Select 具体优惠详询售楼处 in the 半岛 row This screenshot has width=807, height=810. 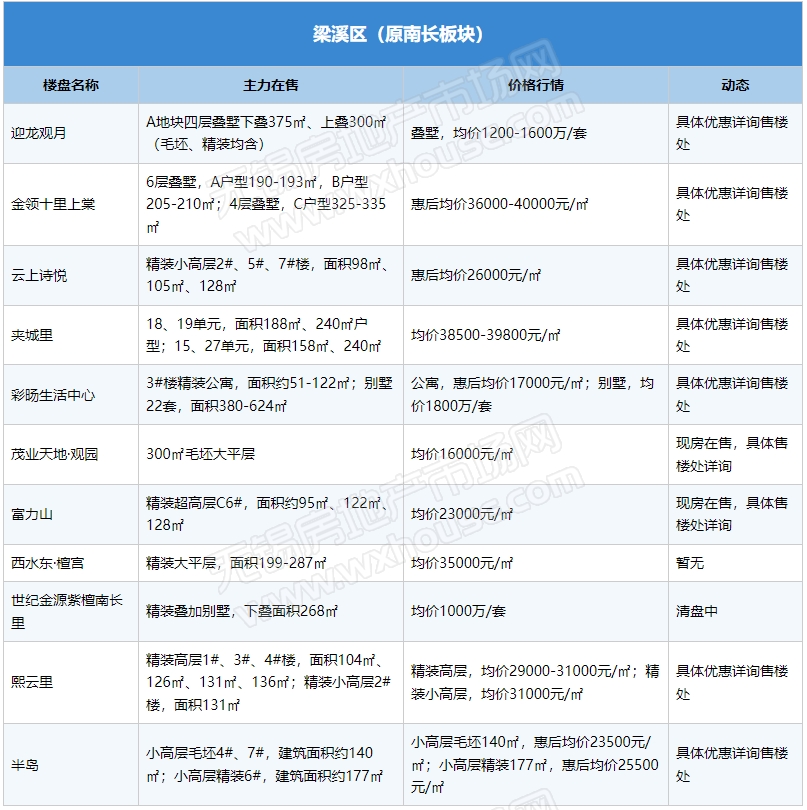click(x=732, y=765)
